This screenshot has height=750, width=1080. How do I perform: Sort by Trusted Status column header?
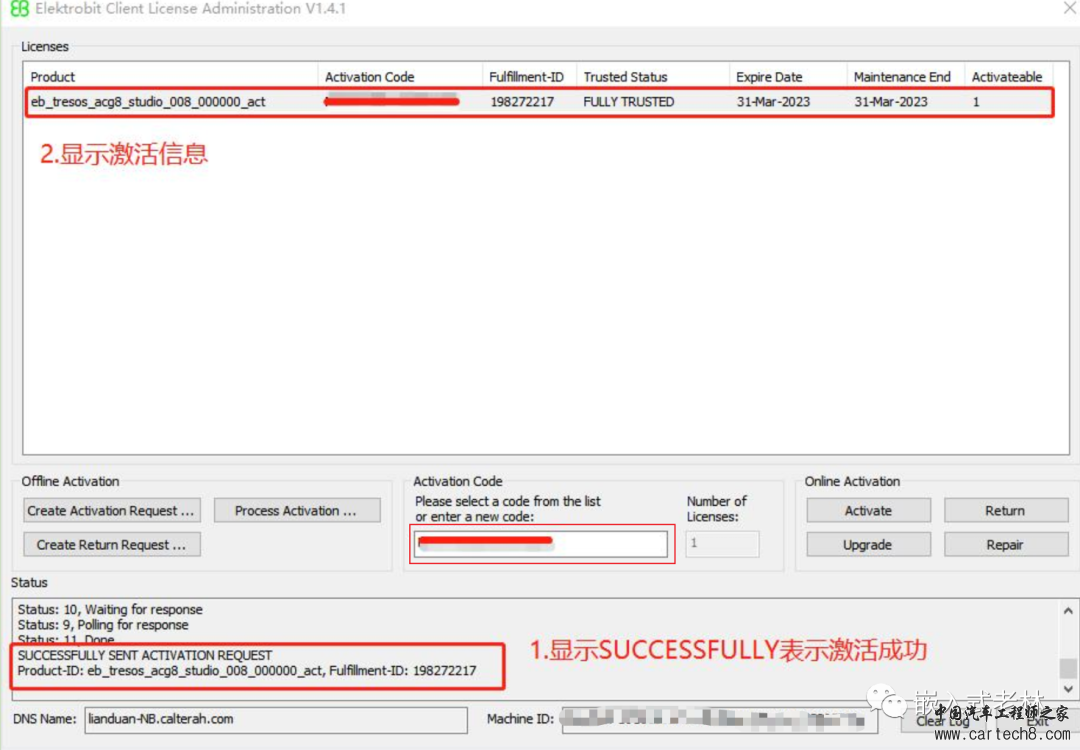pos(652,76)
